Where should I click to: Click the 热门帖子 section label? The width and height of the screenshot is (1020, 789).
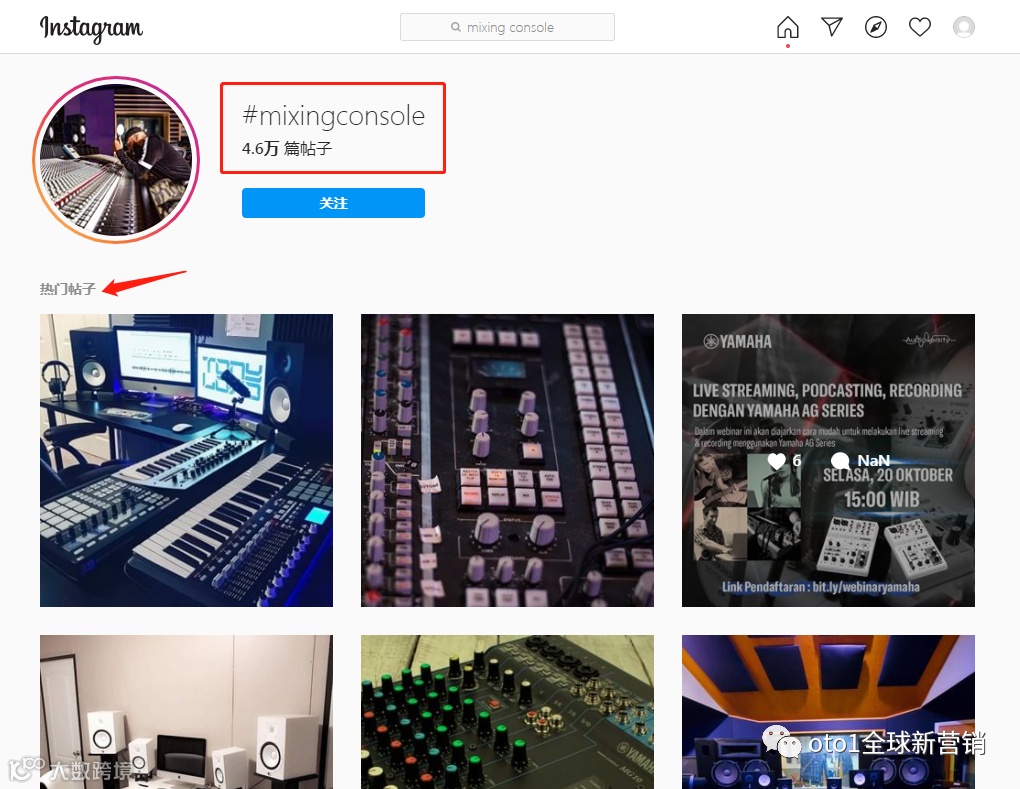68,289
